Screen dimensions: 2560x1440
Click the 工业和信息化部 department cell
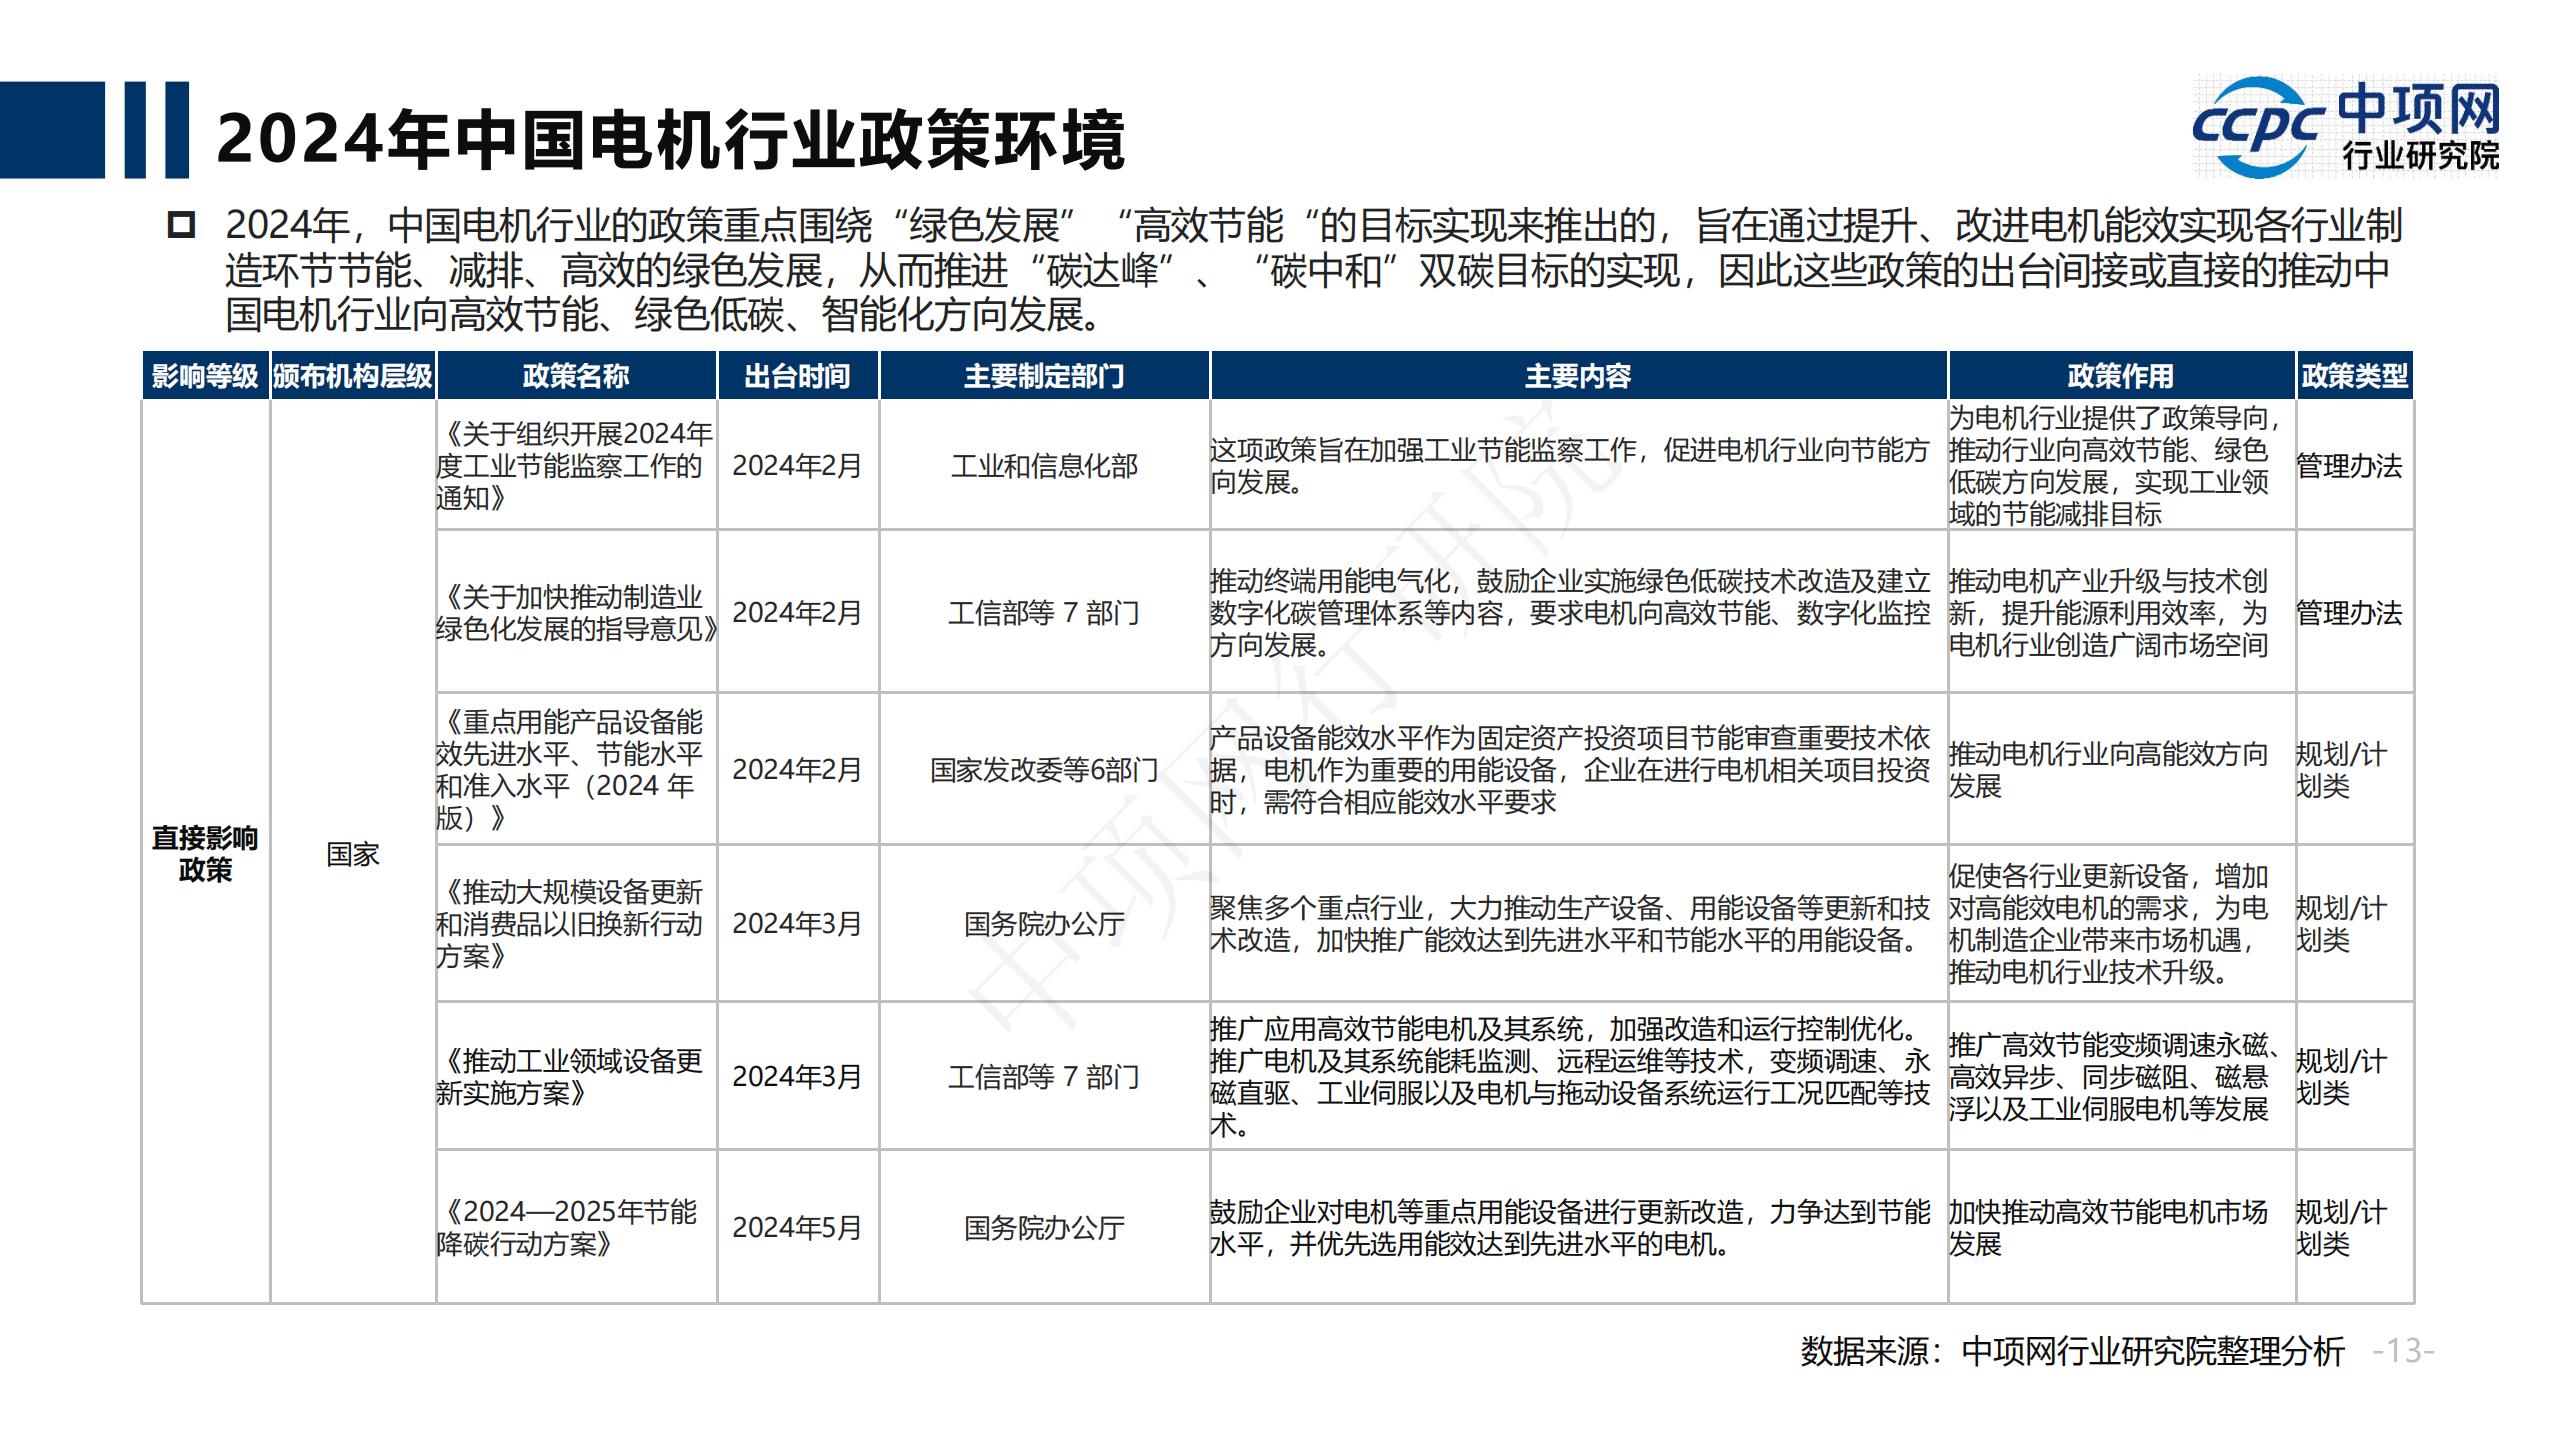point(1044,466)
